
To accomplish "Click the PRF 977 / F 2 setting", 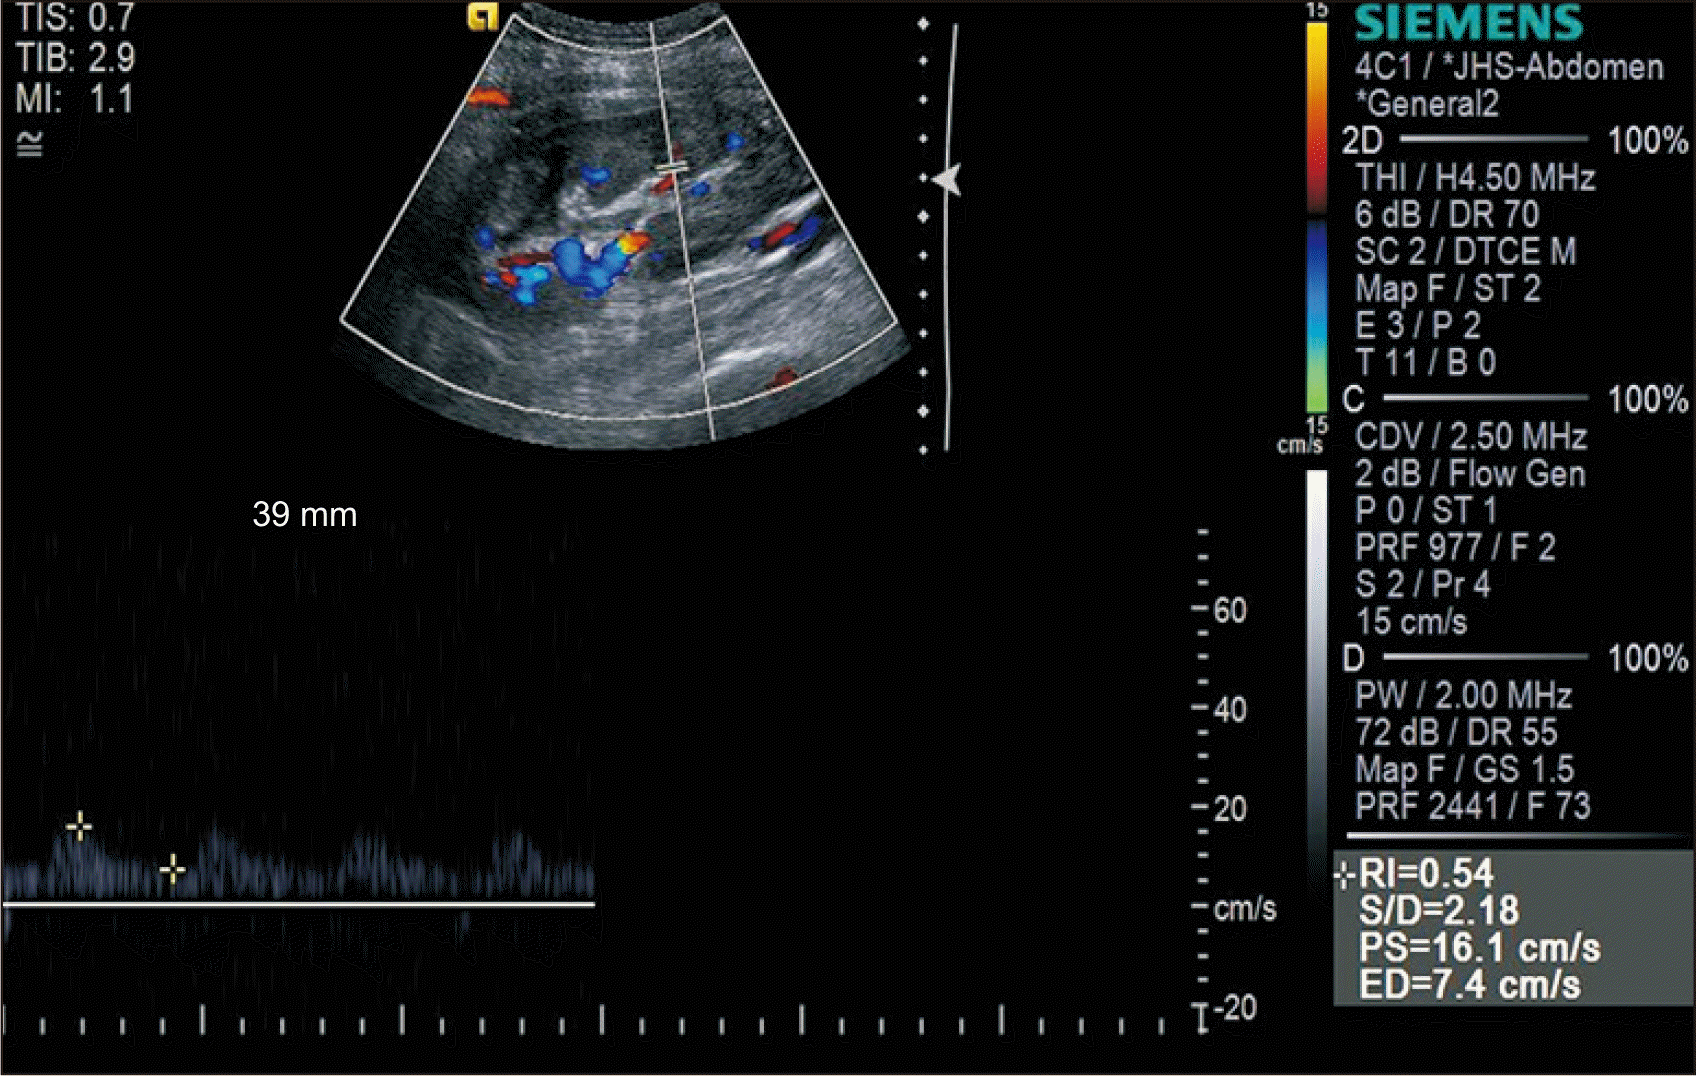I will pyautogui.click(x=1455, y=547).
